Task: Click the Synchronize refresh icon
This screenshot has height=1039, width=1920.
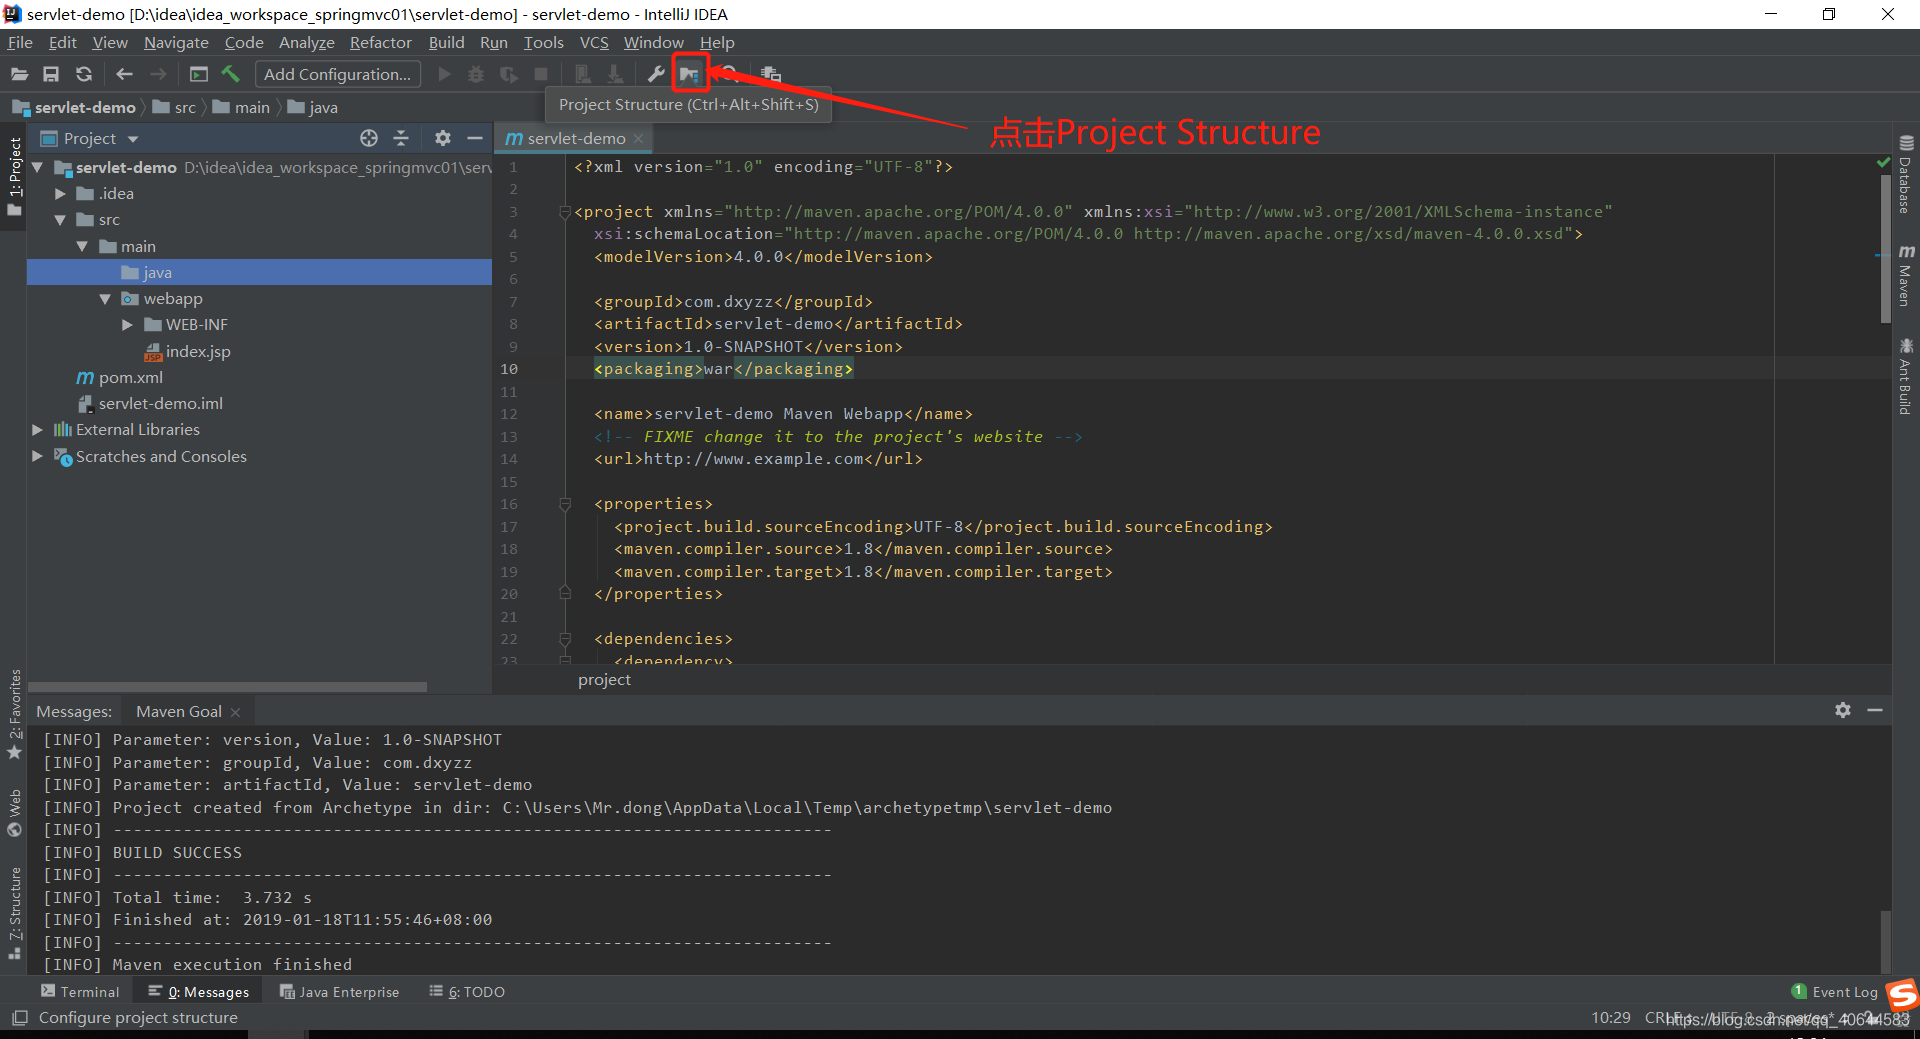Action: [x=84, y=74]
